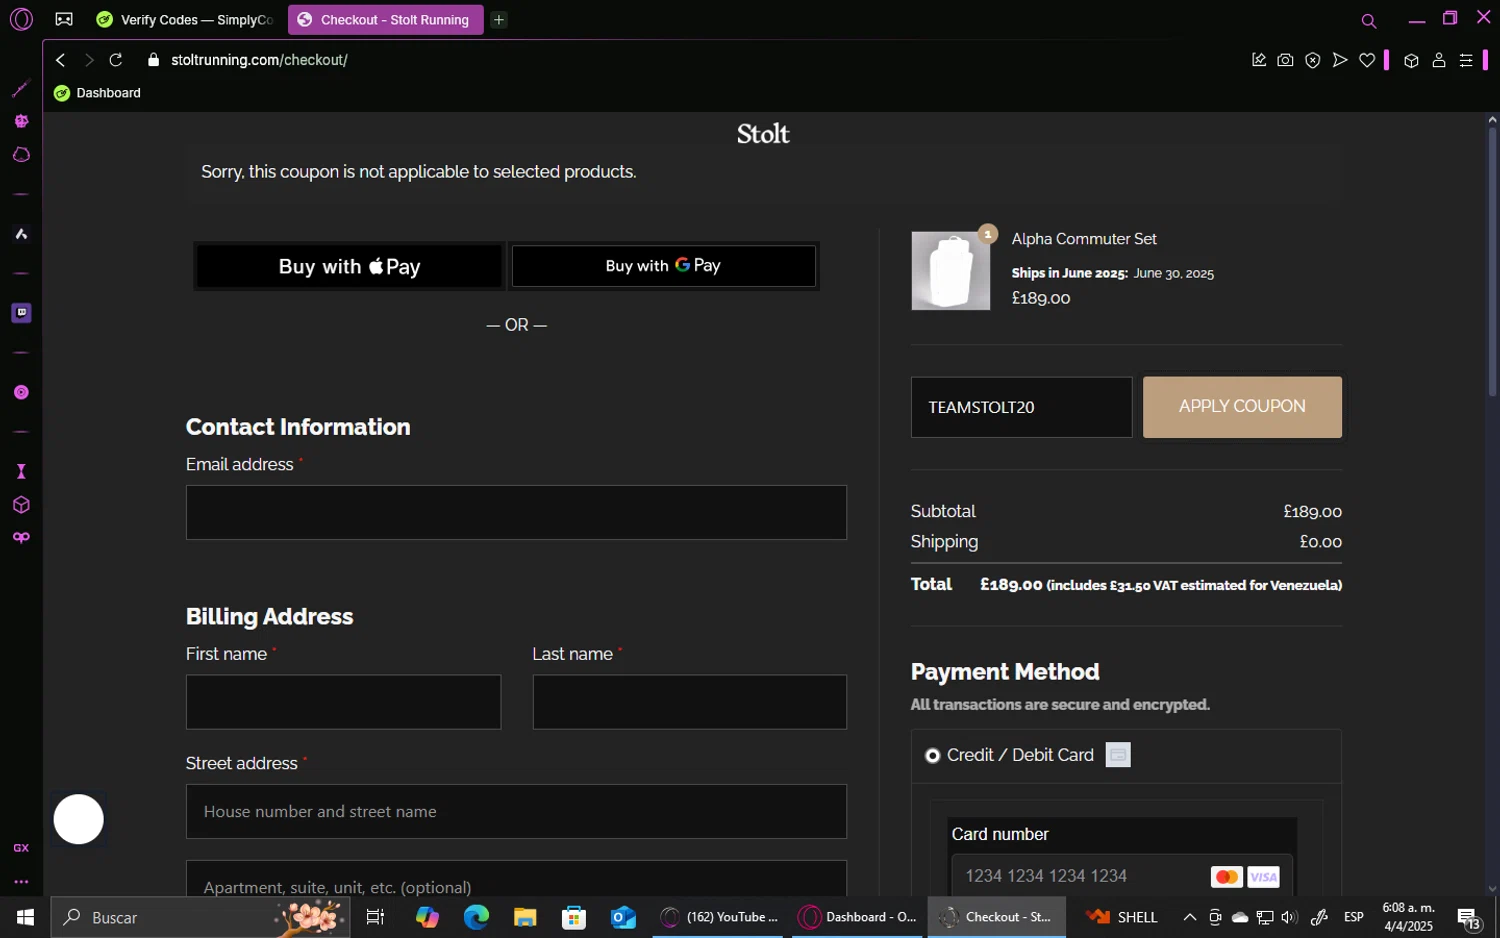Open Microsoft Store from the taskbar

(574, 917)
